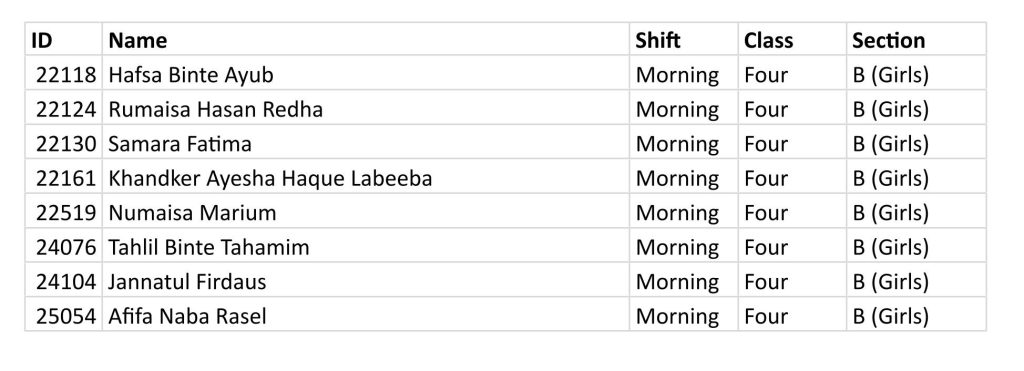Click Khandker Ayesha Haque Labeeba cell
1024x371 pixels.
[x=366, y=177]
